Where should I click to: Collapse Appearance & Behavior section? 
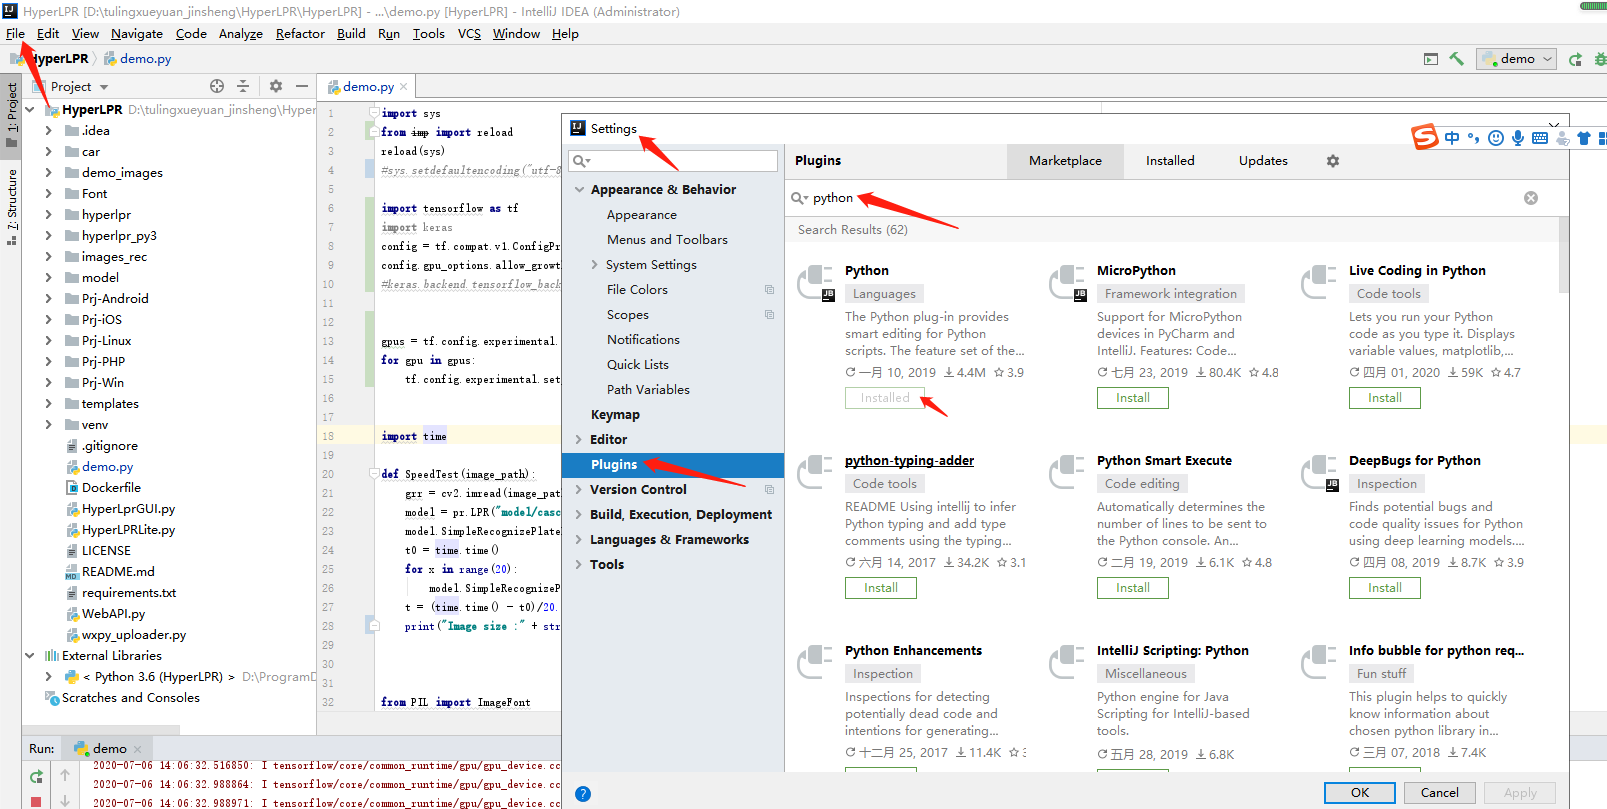point(579,190)
